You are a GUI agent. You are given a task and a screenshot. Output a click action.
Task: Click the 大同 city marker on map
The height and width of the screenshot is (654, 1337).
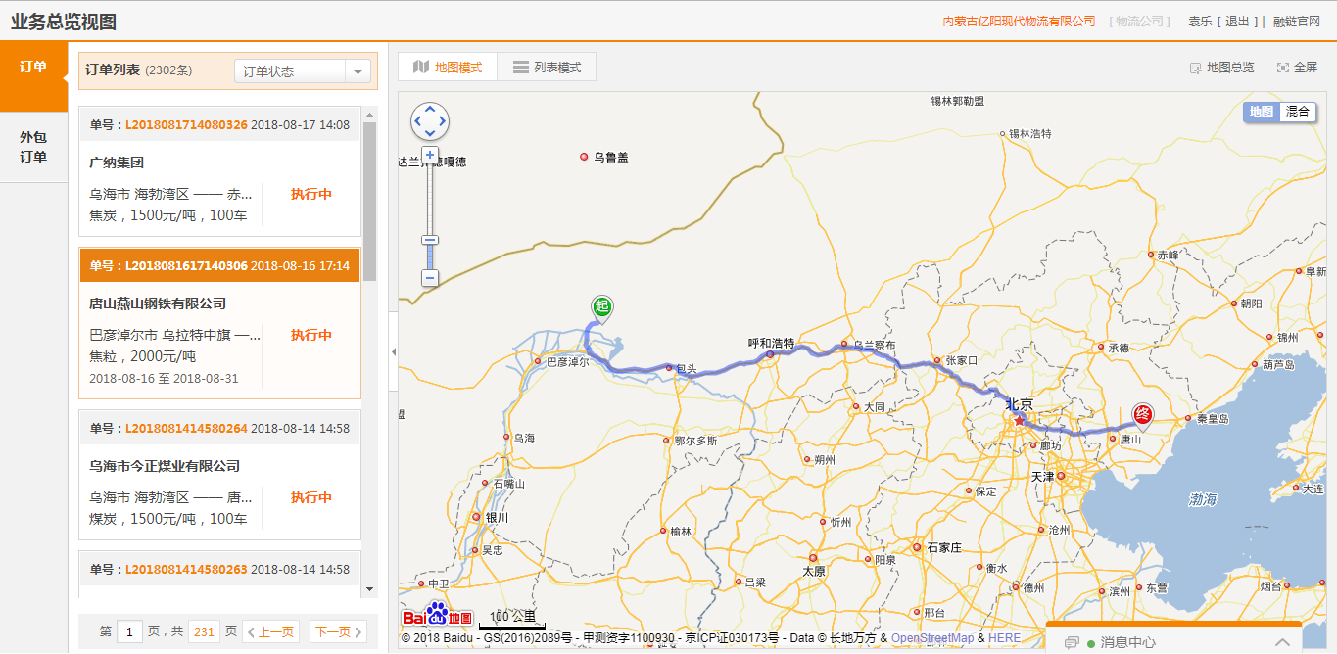click(855, 407)
